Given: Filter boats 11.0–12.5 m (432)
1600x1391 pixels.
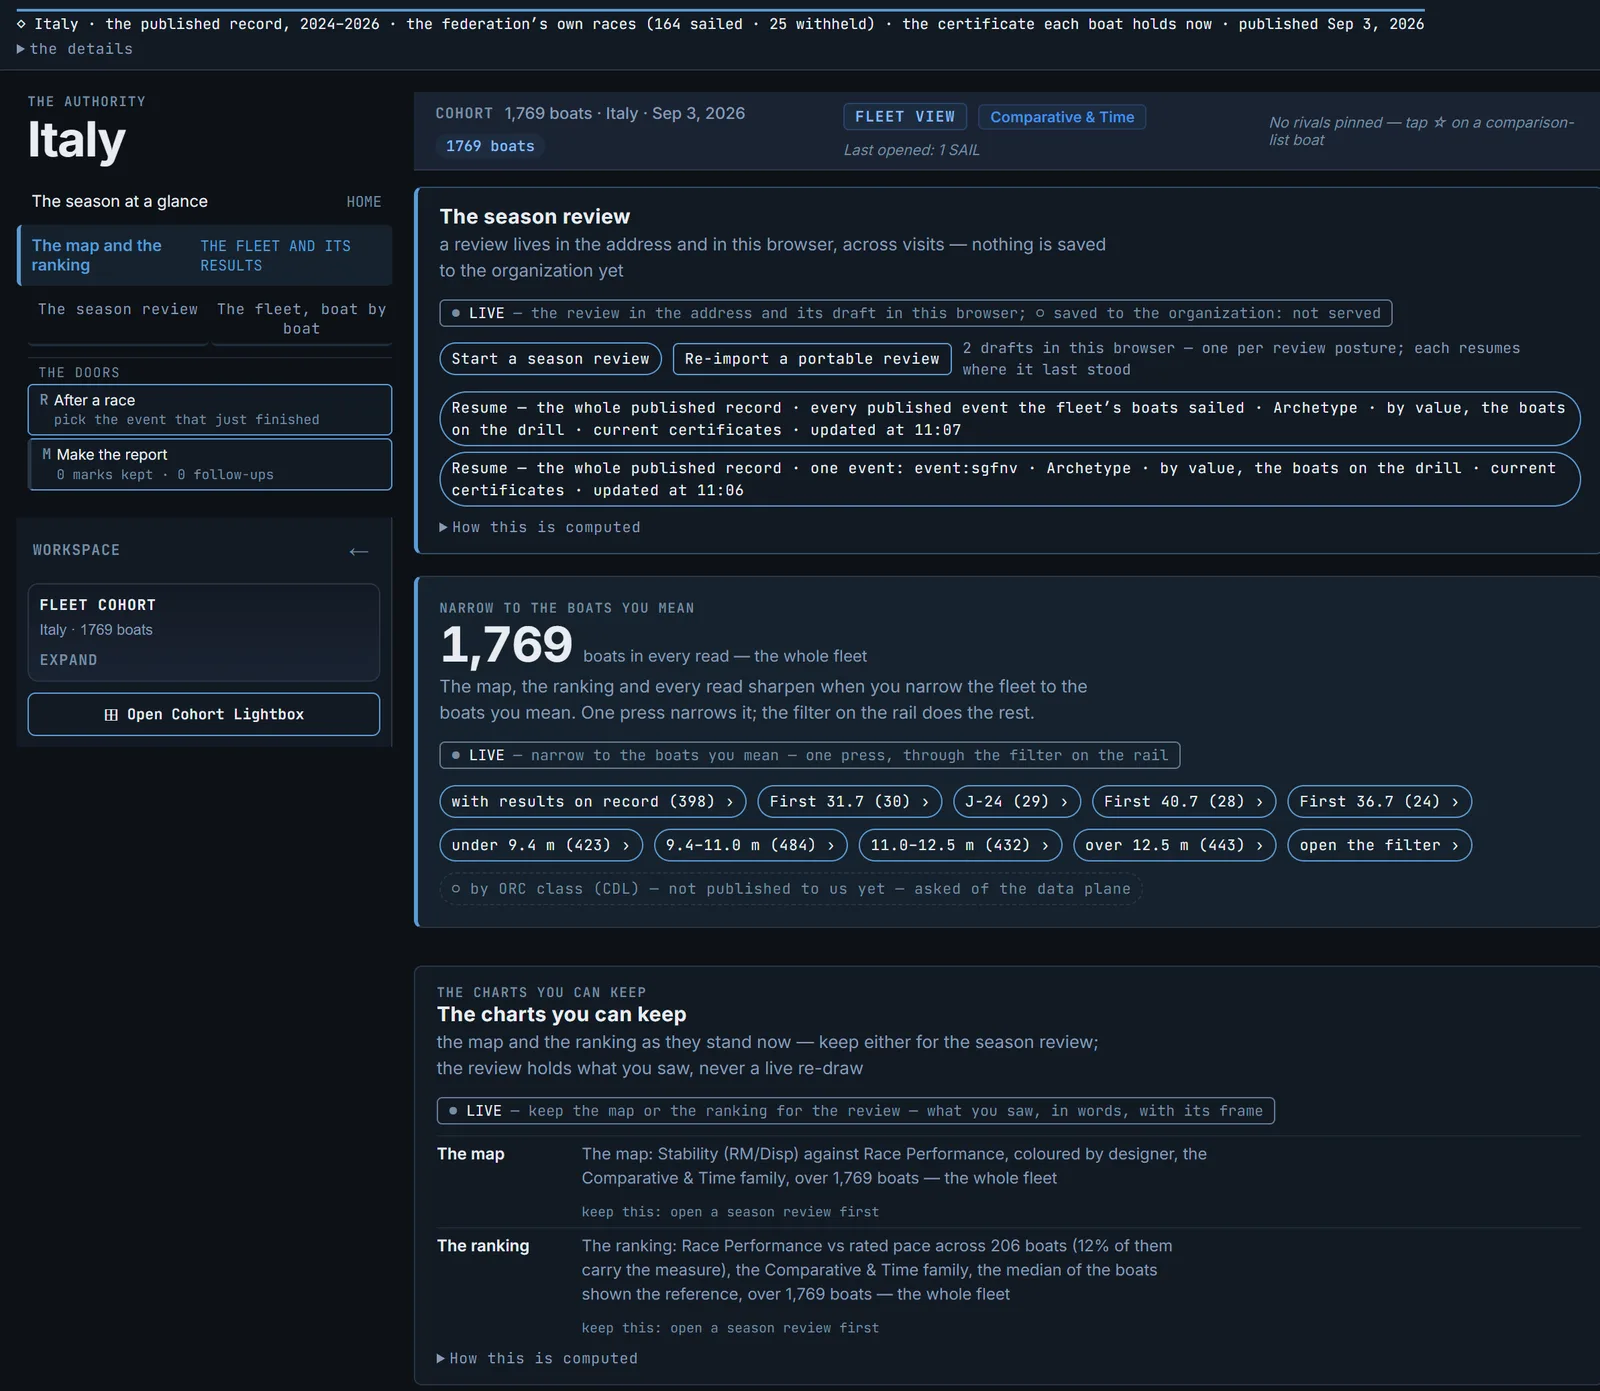Looking at the screenshot, I should [x=960, y=845].
